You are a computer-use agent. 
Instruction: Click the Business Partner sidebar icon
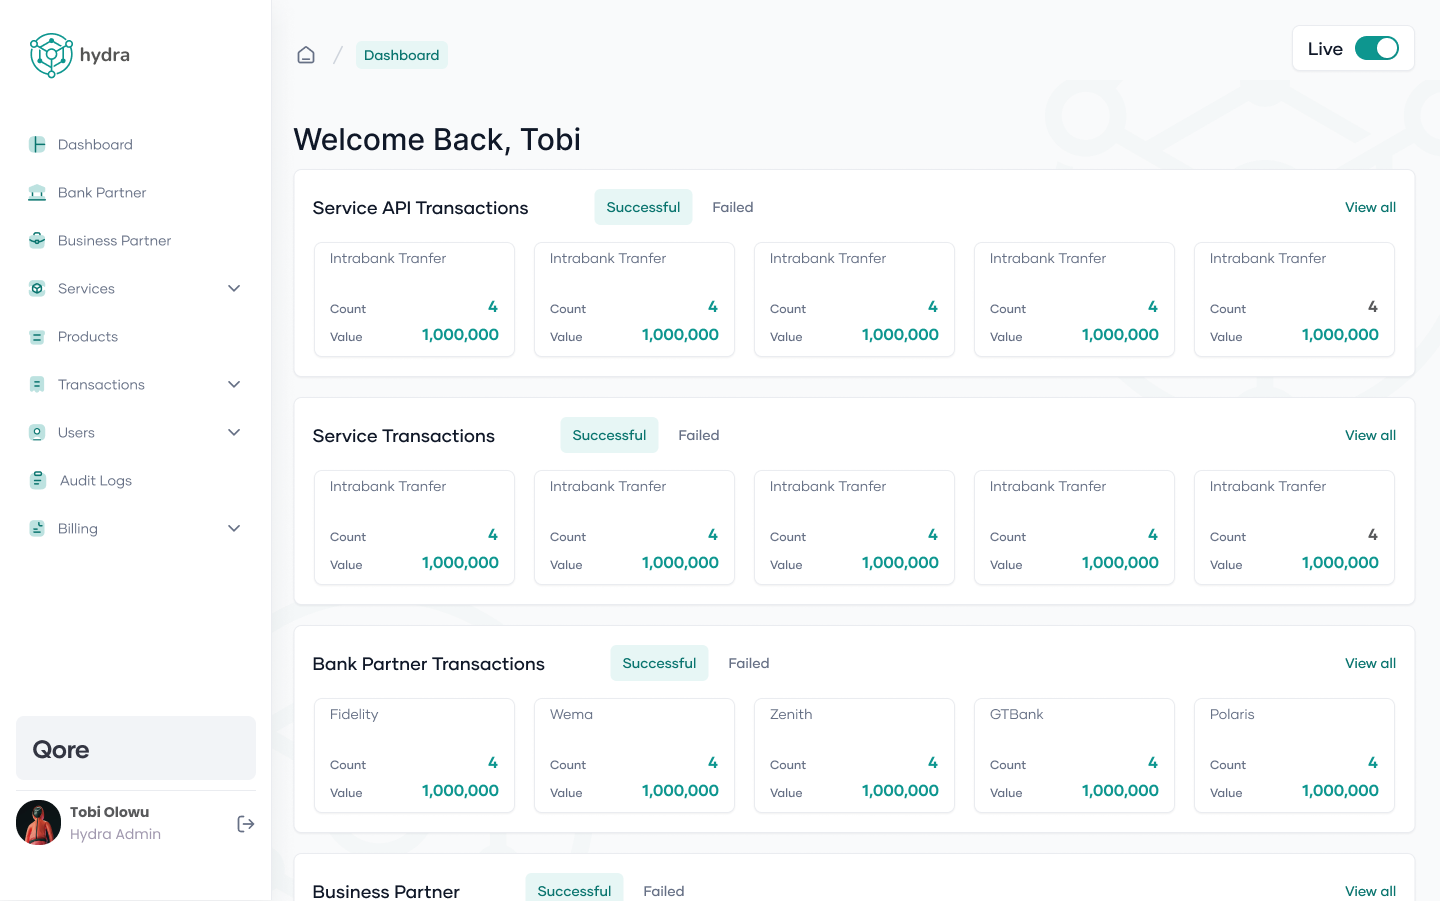(37, 240)
